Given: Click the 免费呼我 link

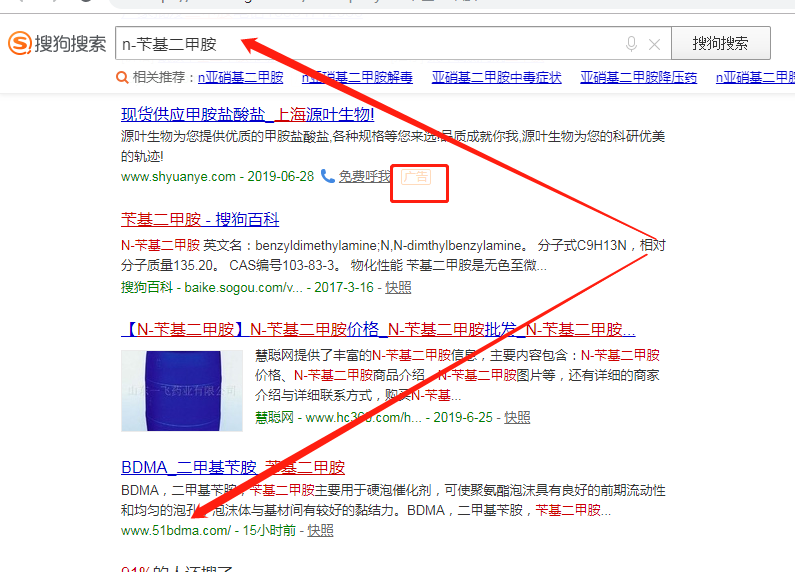Looking at the screenshot, I should (365, 176).
